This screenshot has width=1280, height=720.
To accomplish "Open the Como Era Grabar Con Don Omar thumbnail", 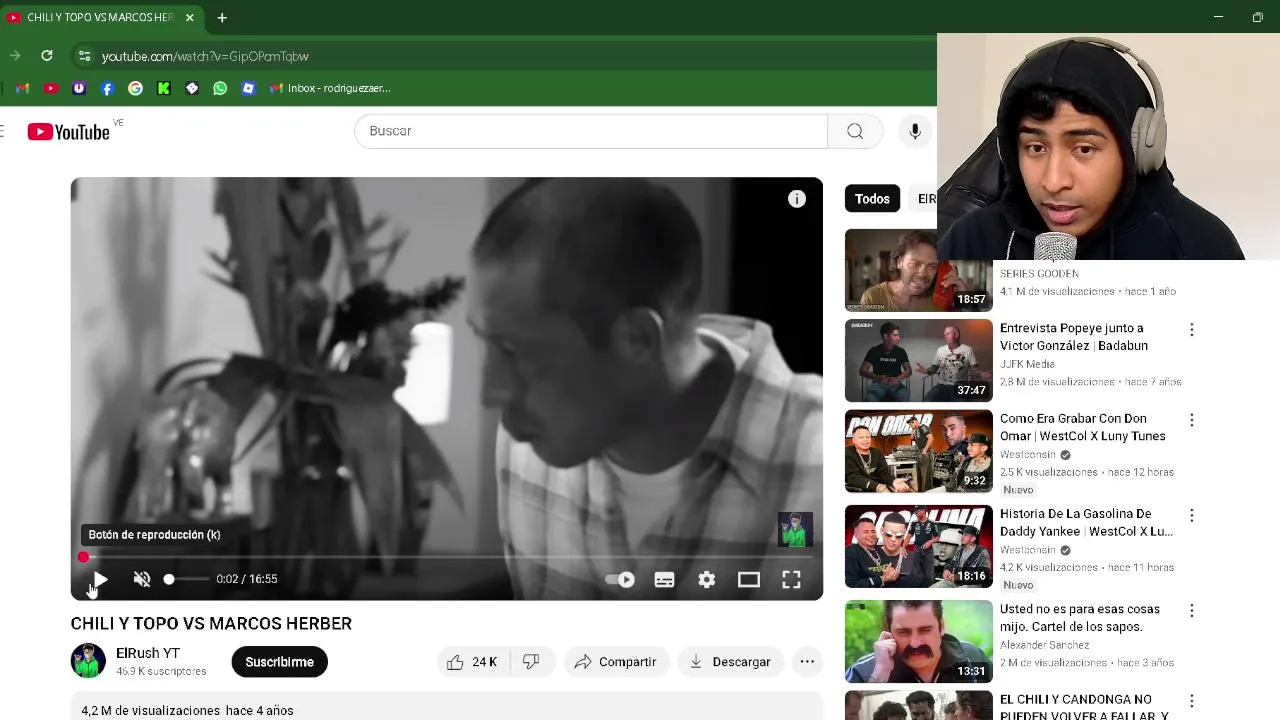I will coord(919,451).
